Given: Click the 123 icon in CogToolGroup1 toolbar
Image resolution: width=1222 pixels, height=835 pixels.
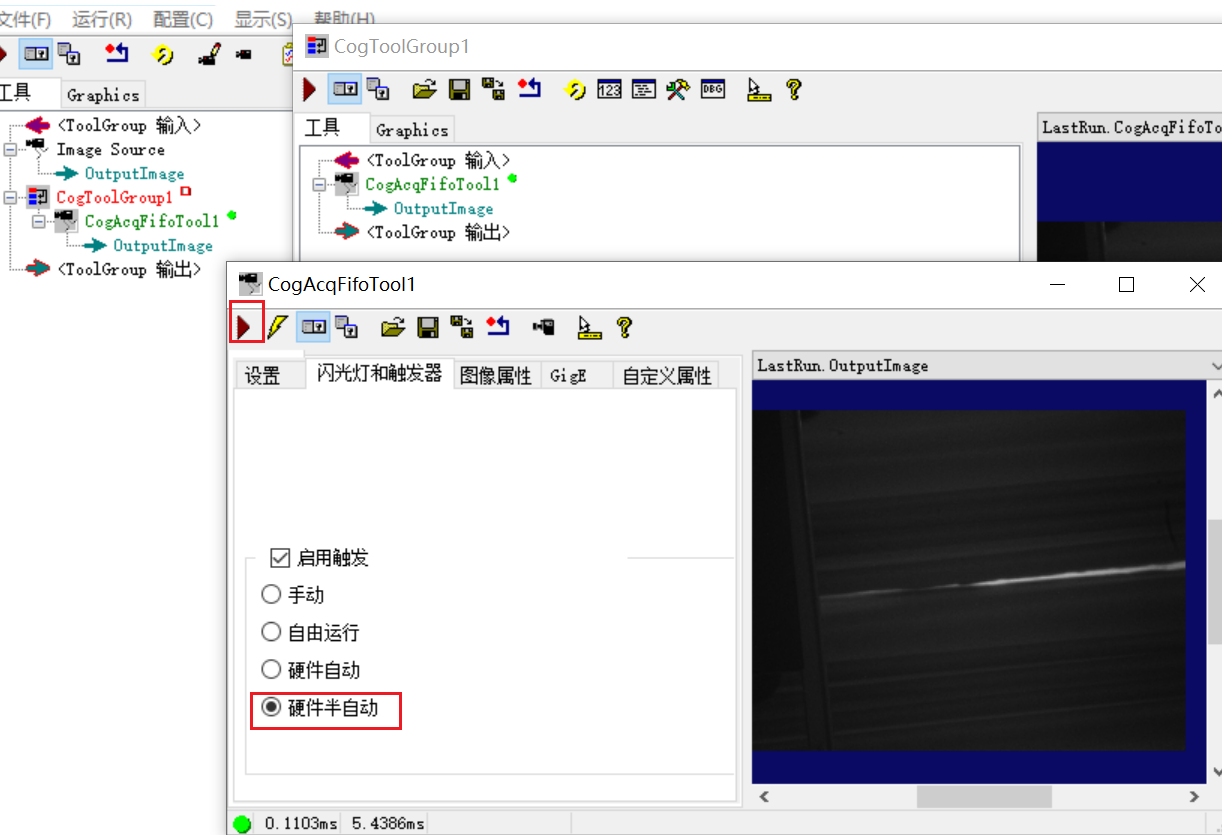Looking at the screenshot, I should pyautogui.click(x=609, y=89).
